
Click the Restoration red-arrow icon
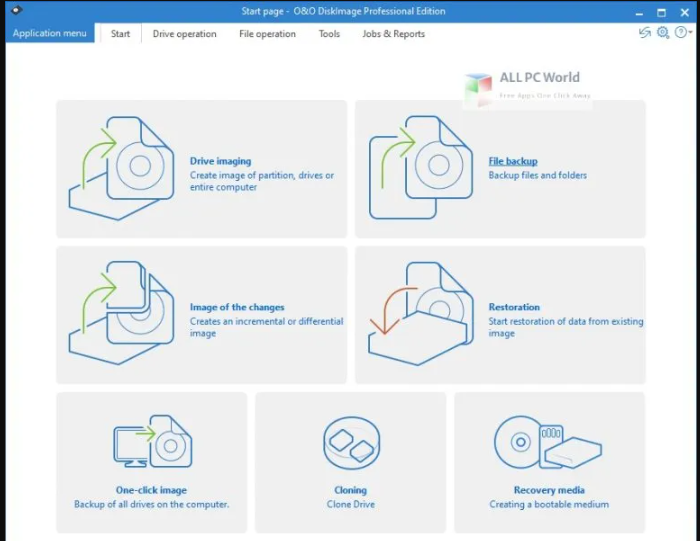421,313
